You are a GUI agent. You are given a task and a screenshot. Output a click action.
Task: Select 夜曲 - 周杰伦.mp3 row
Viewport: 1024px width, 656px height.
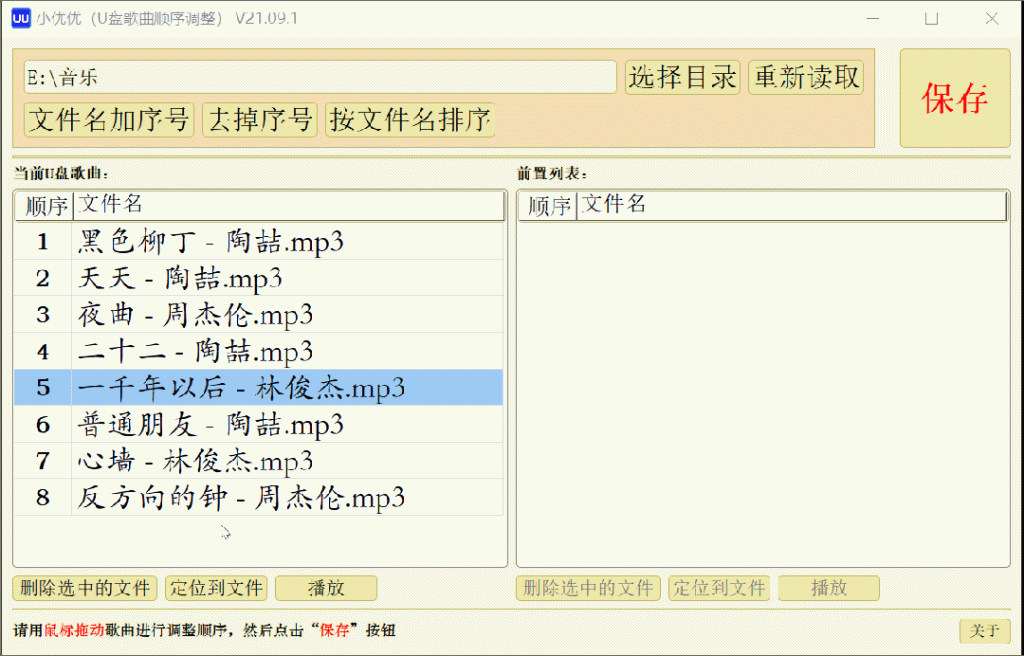[259, 315]
